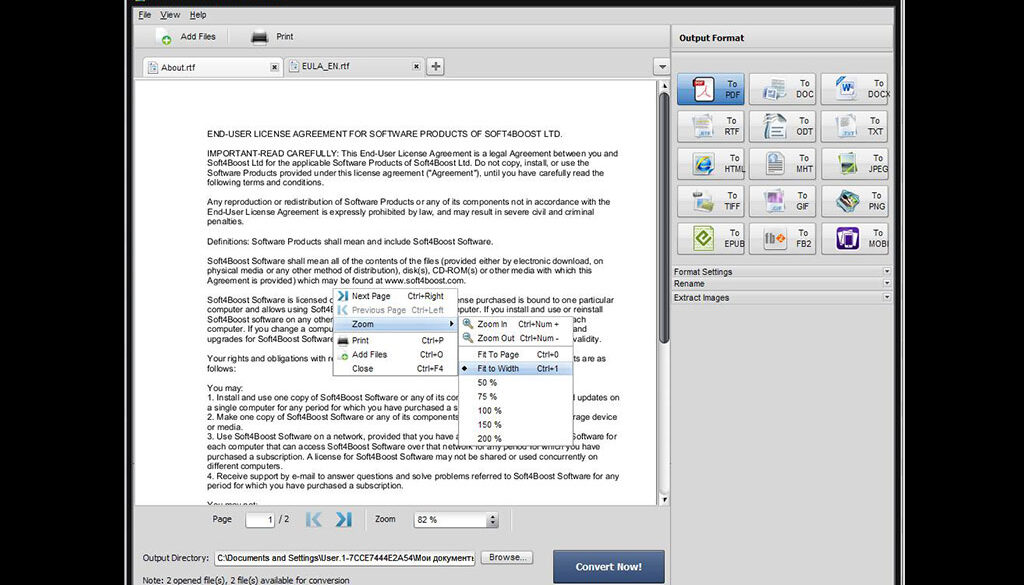This screenshot has height=585, width=1024.
Task: Close the About.rtf tab
Action: tap(274, 67)
